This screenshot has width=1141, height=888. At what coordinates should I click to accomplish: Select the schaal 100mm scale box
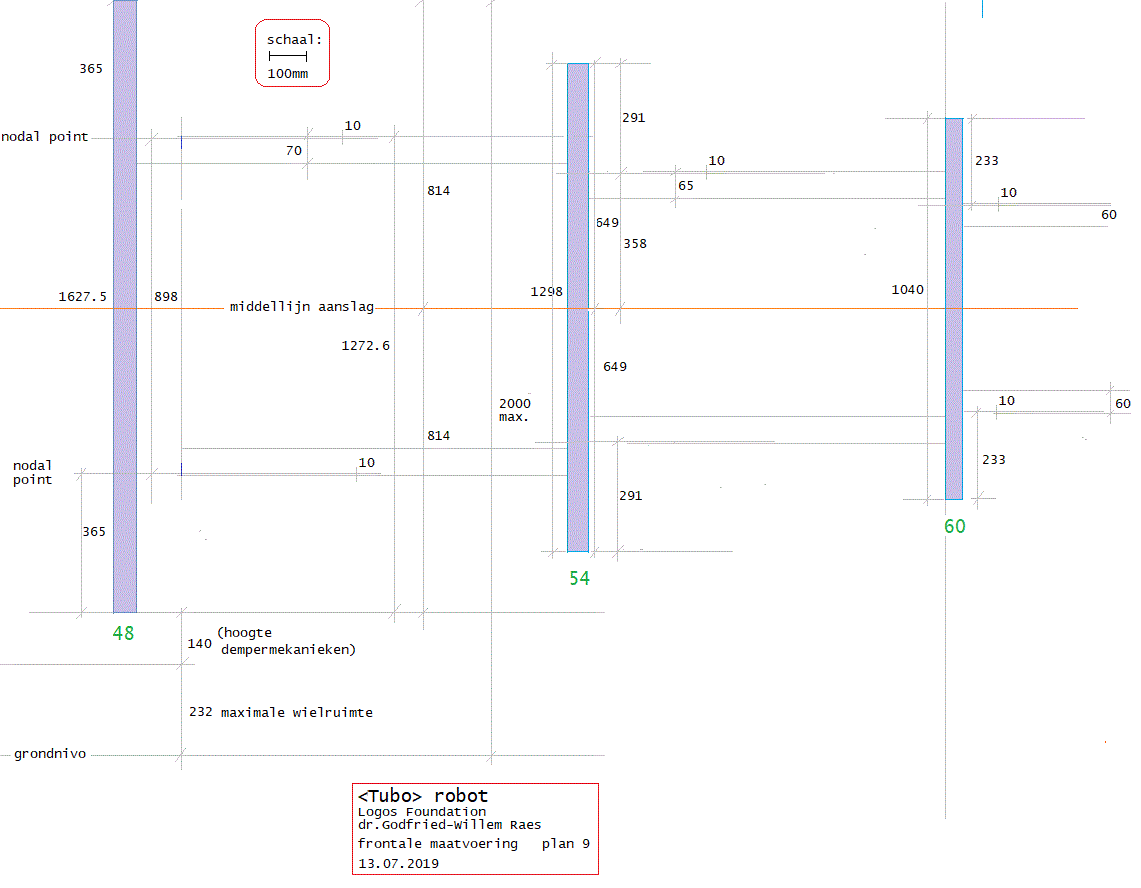point(292,54)
